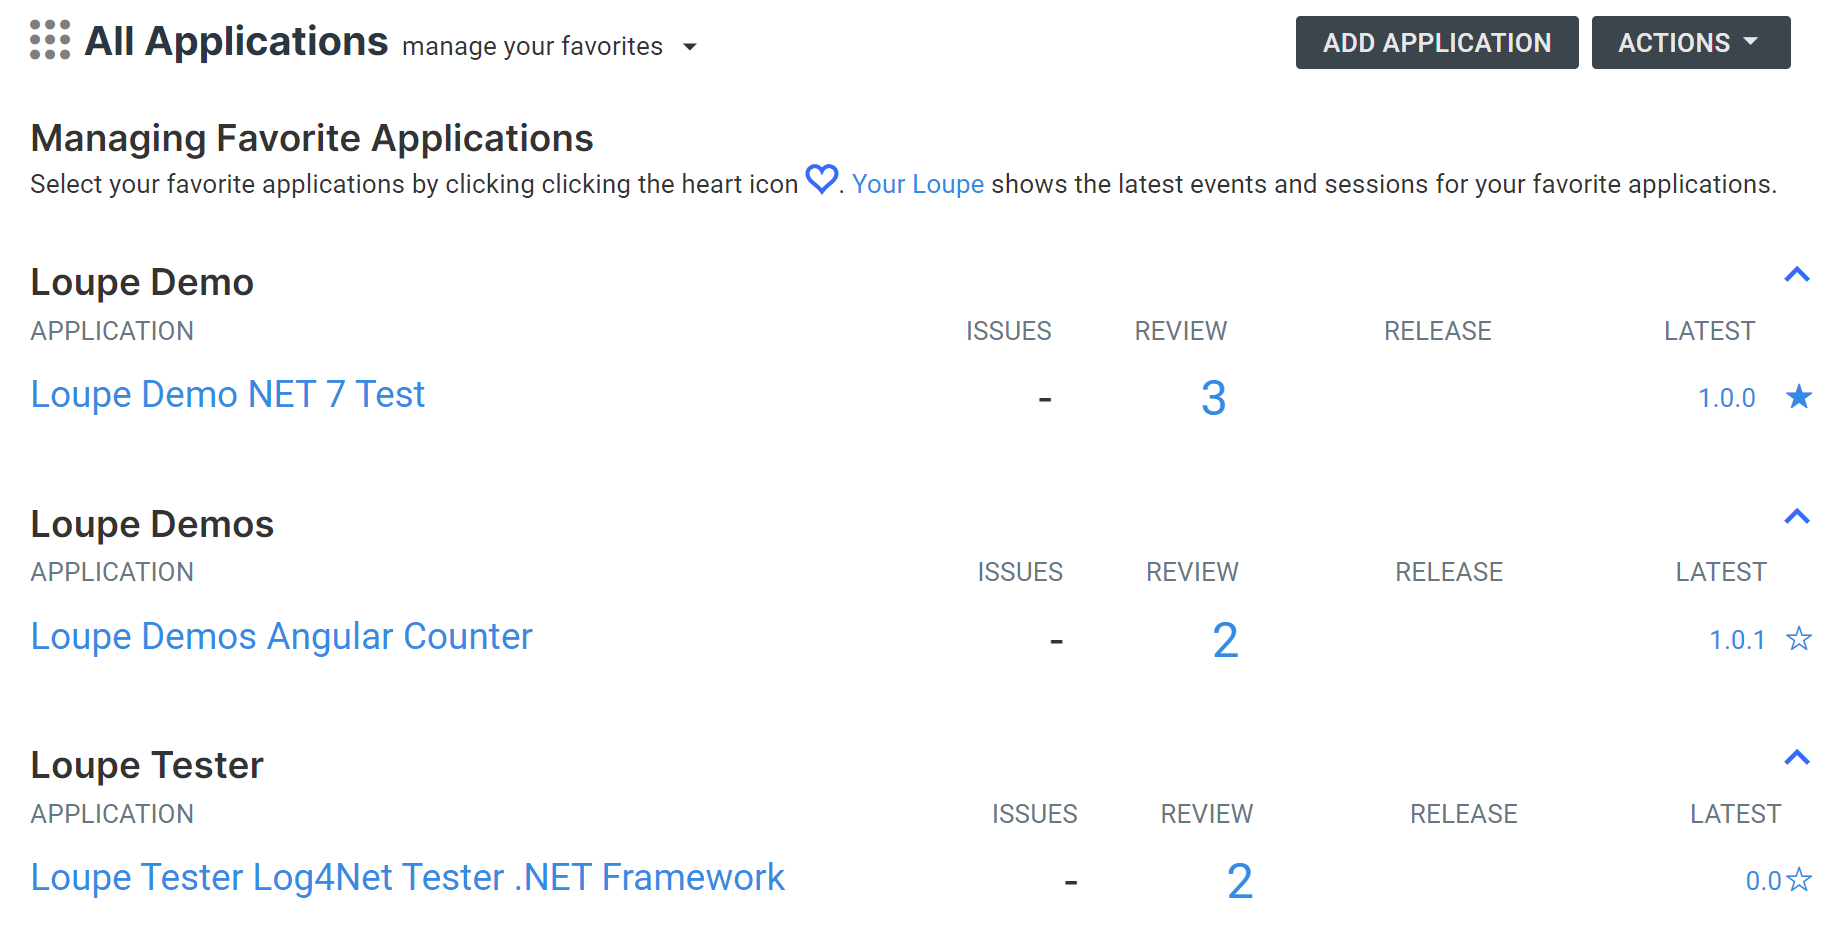The image size is (1842, 928).
Task: Collapse the Loupe Demos section chevron
Action: pos(1797,516)
